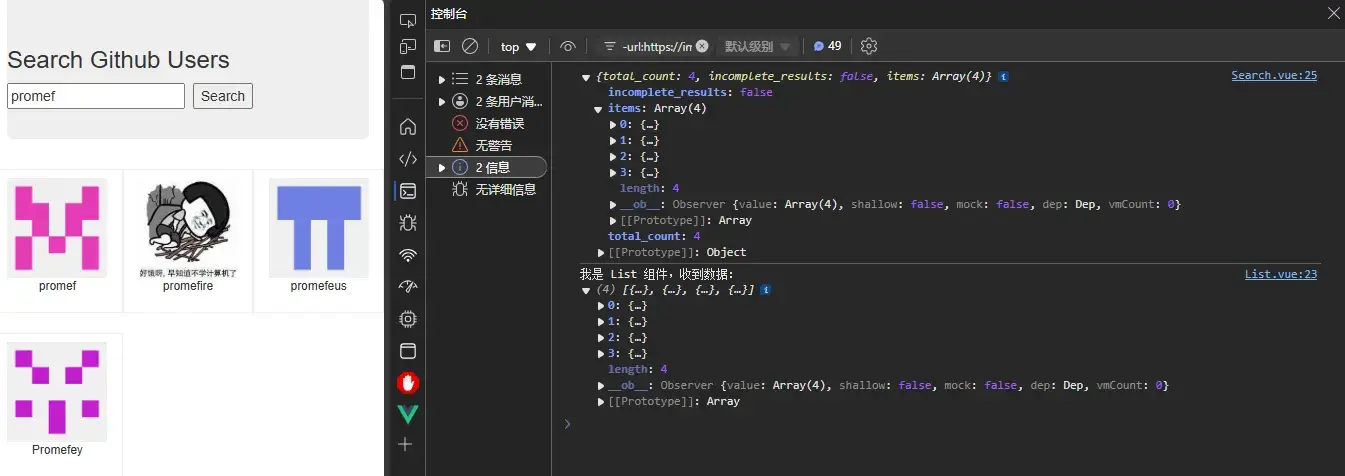
Task: Open the Sources bug icon in activity bar
Action: point(407,223)
